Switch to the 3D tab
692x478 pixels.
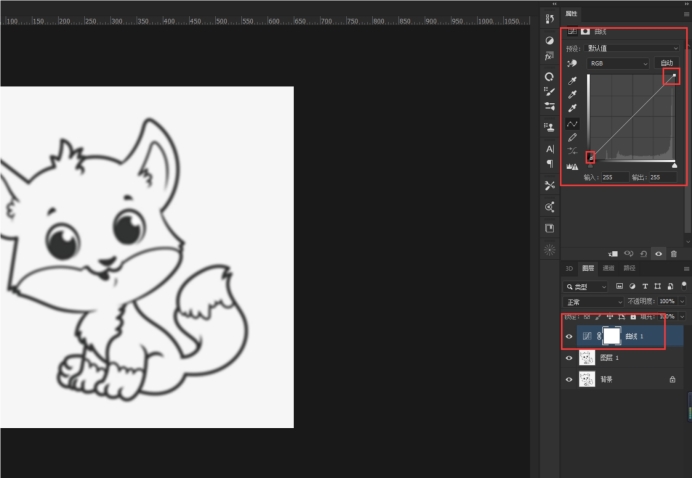[x=569, y=268]
